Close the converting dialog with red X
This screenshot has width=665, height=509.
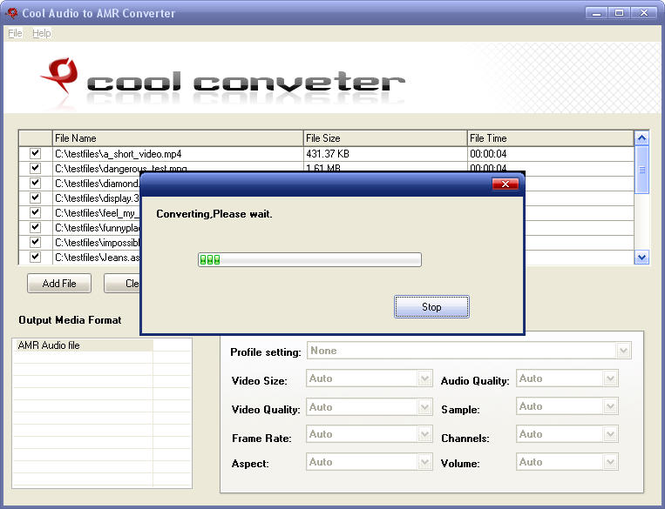click(505, 184)
